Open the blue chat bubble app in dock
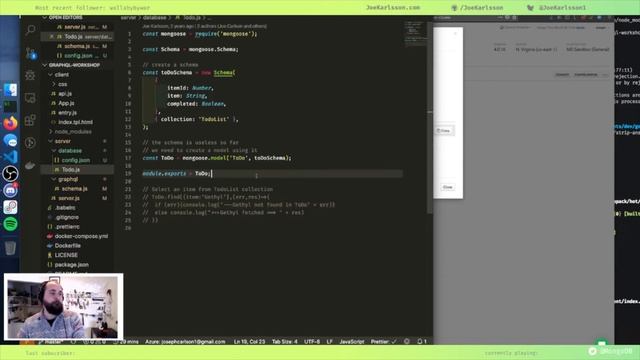Image resolution: width=640 pixels, height=360 pixels. 10,140
